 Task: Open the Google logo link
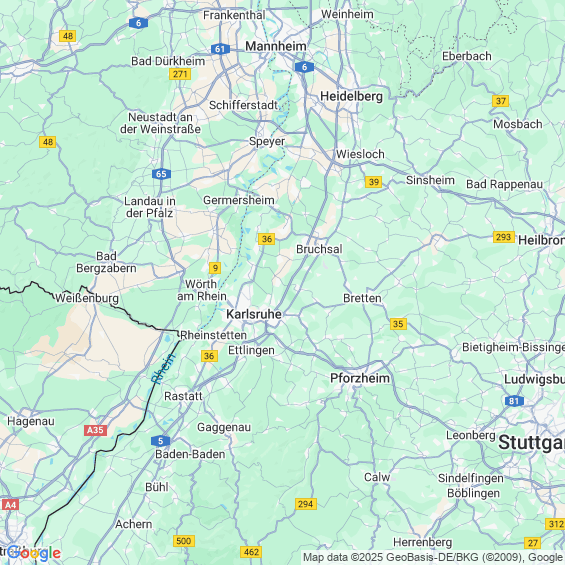34,553
